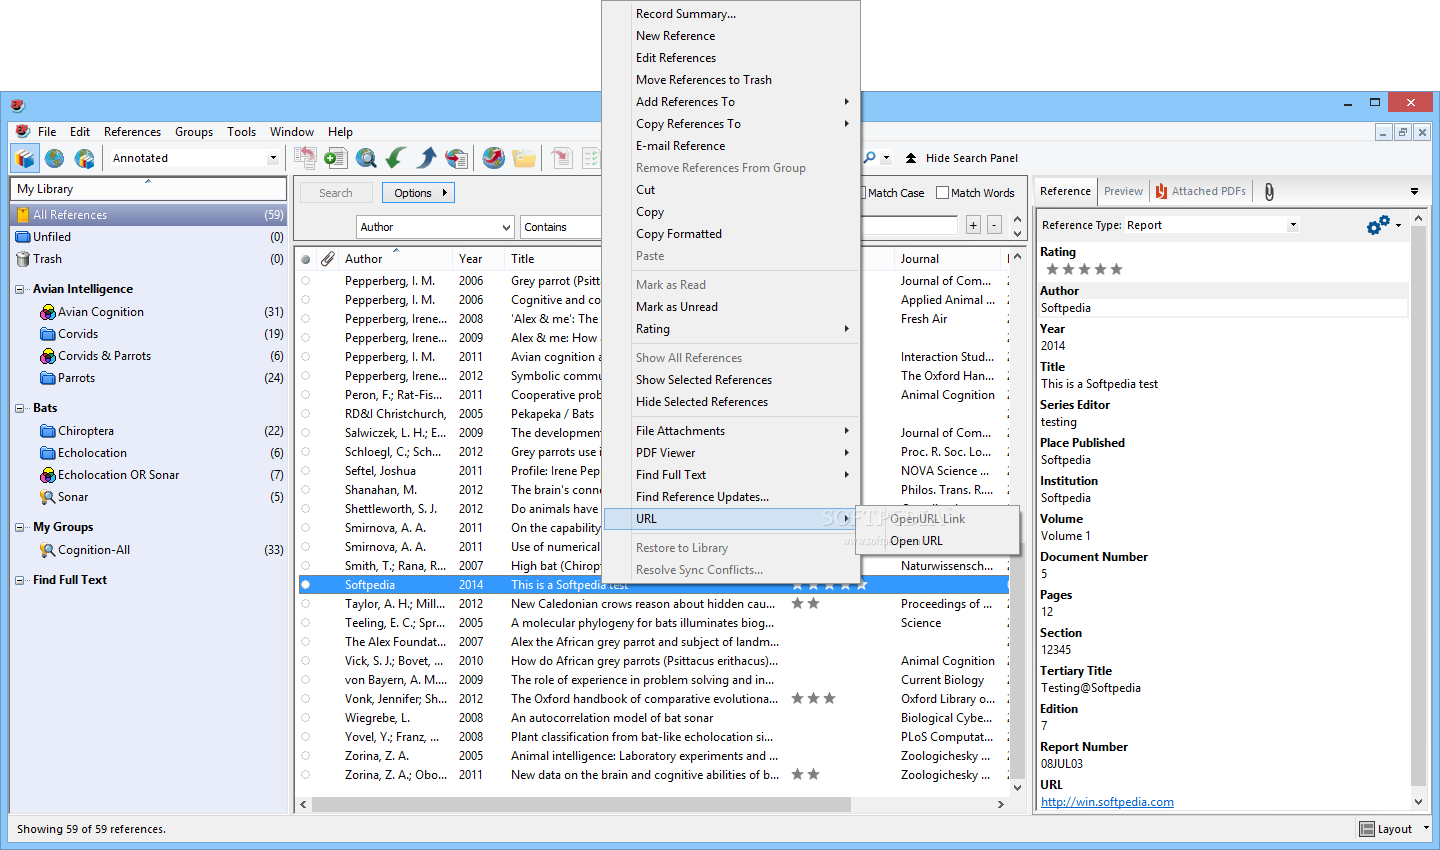Click rating stars of Vonk, Jennifer row
Viewport: 1440px width, 850px height.
813,699
